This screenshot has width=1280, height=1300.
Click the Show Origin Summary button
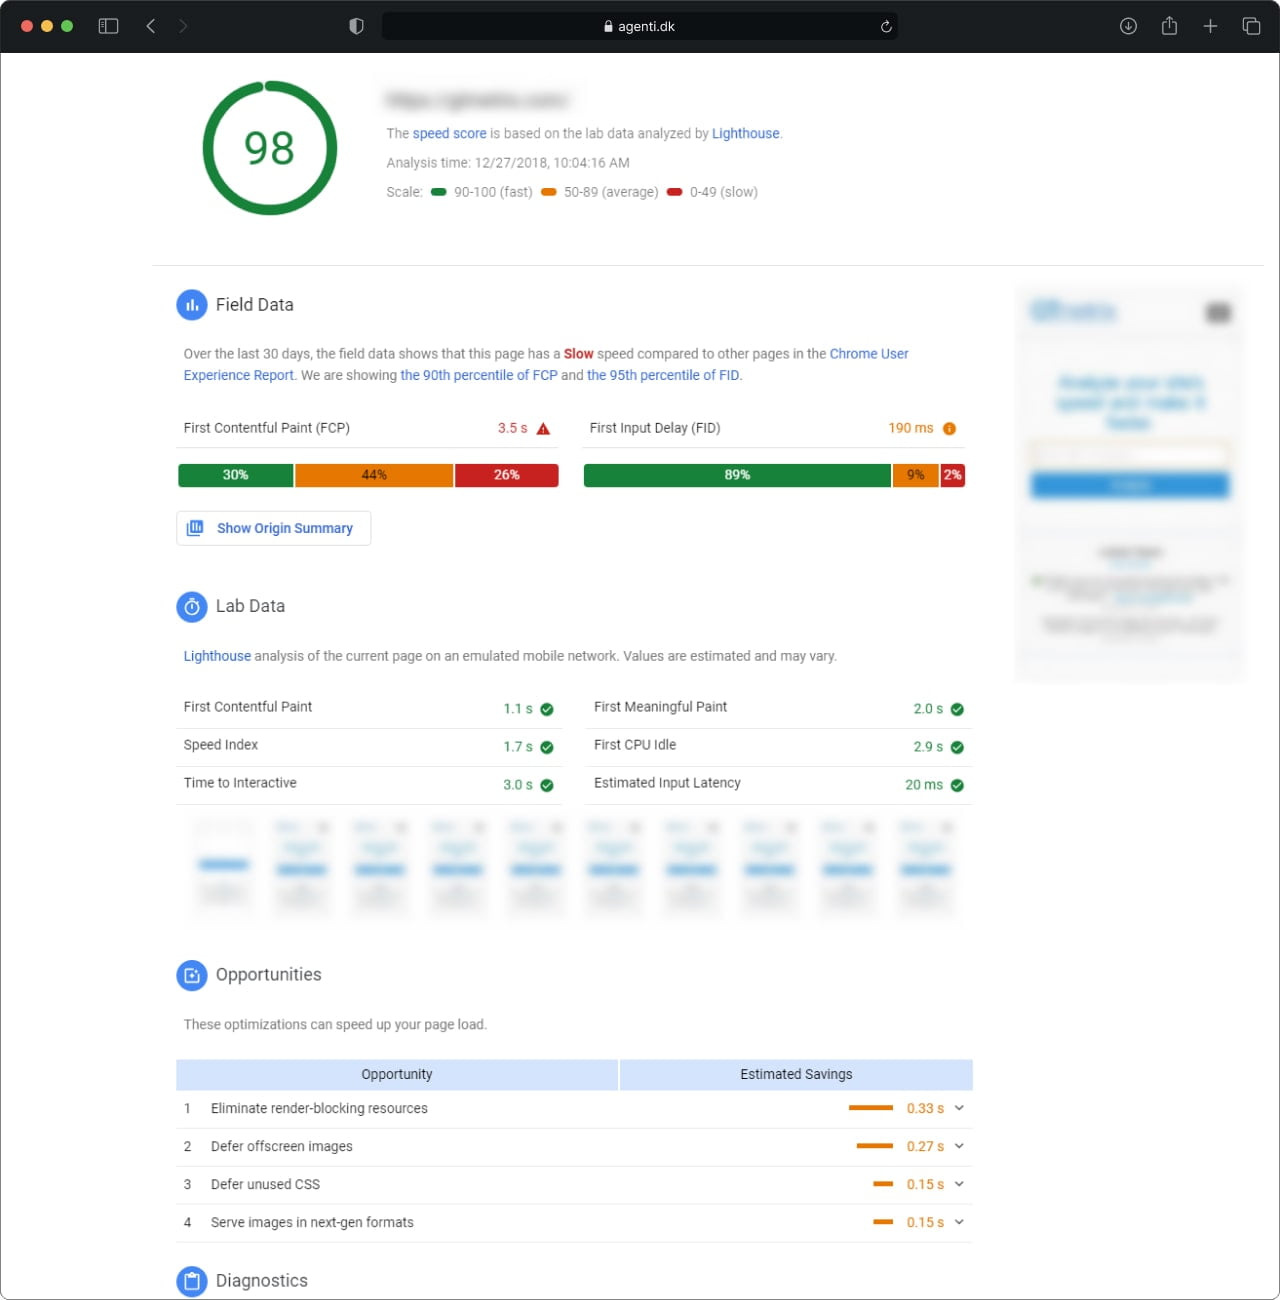click(x=273, y=528)
